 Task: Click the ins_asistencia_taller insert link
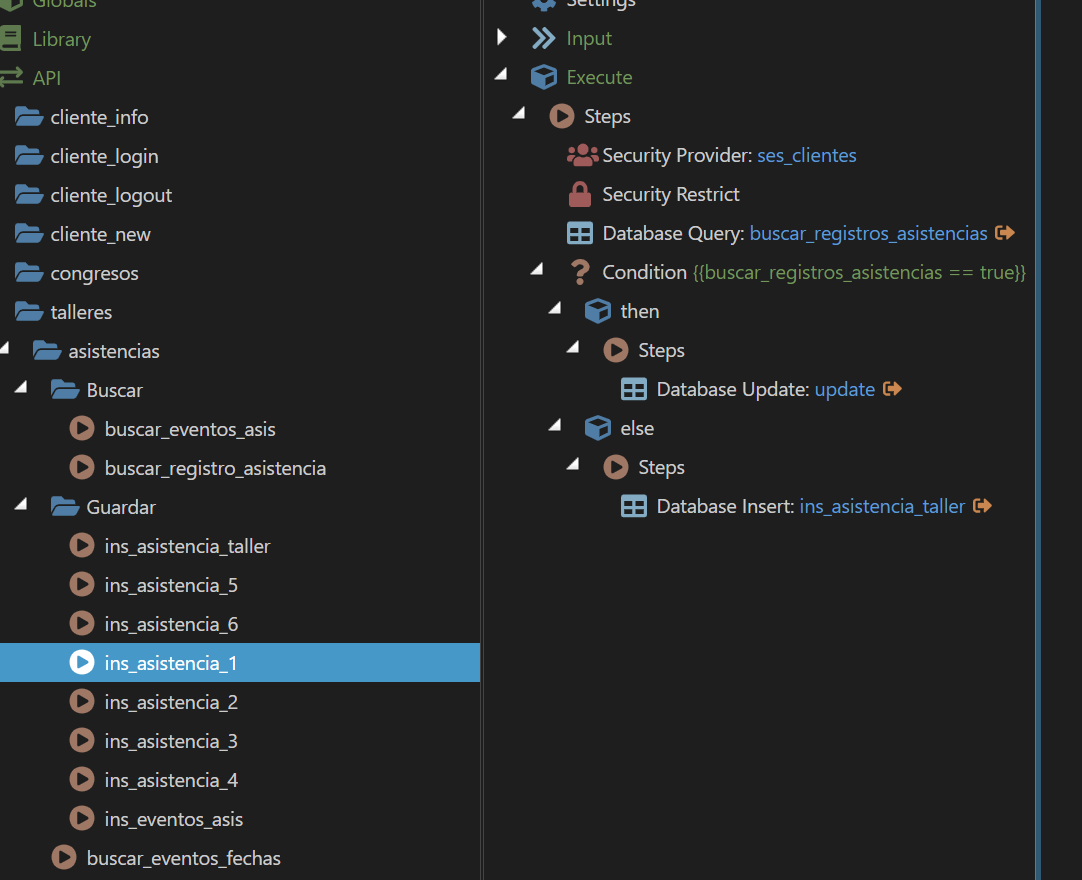click(x=882, y=507)
